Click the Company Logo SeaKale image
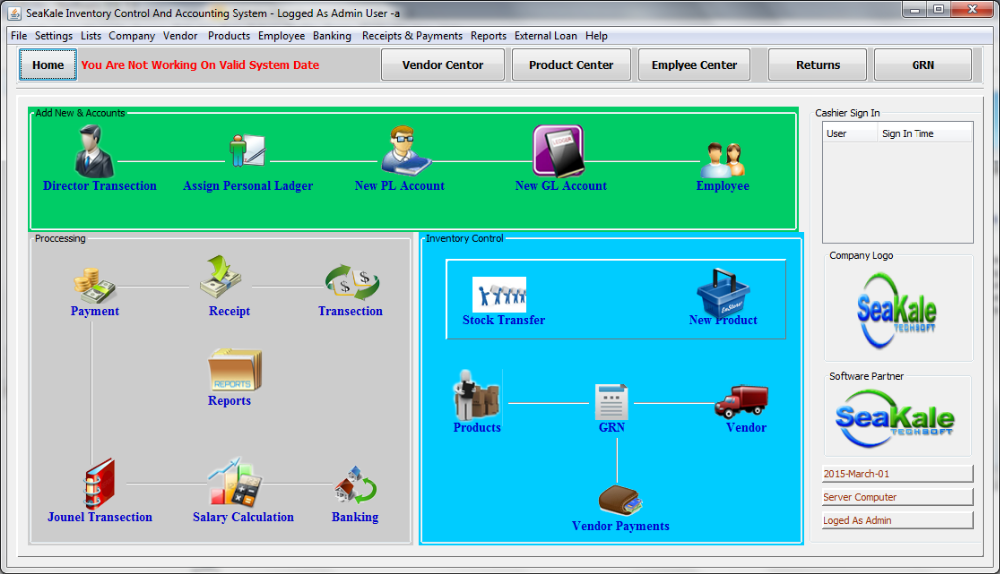1000x574 pixels. [897, 311]
